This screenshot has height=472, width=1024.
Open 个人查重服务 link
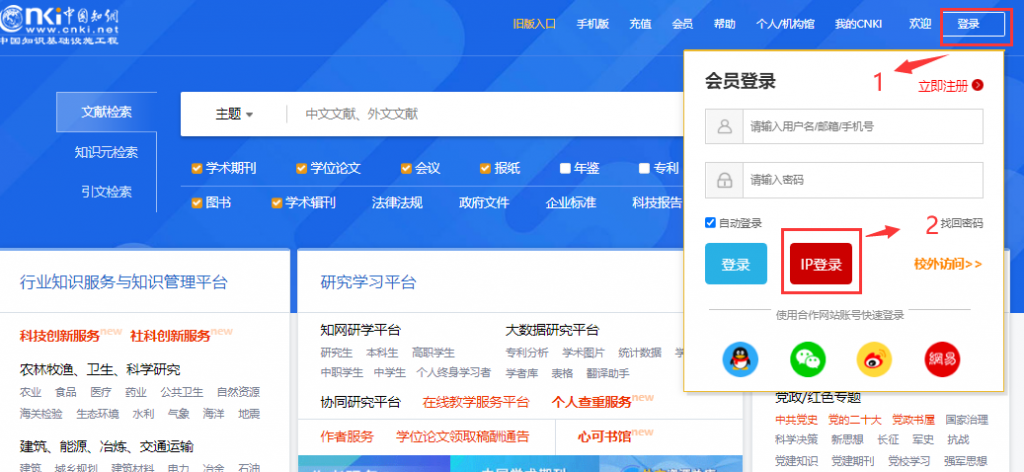(592, 401)
